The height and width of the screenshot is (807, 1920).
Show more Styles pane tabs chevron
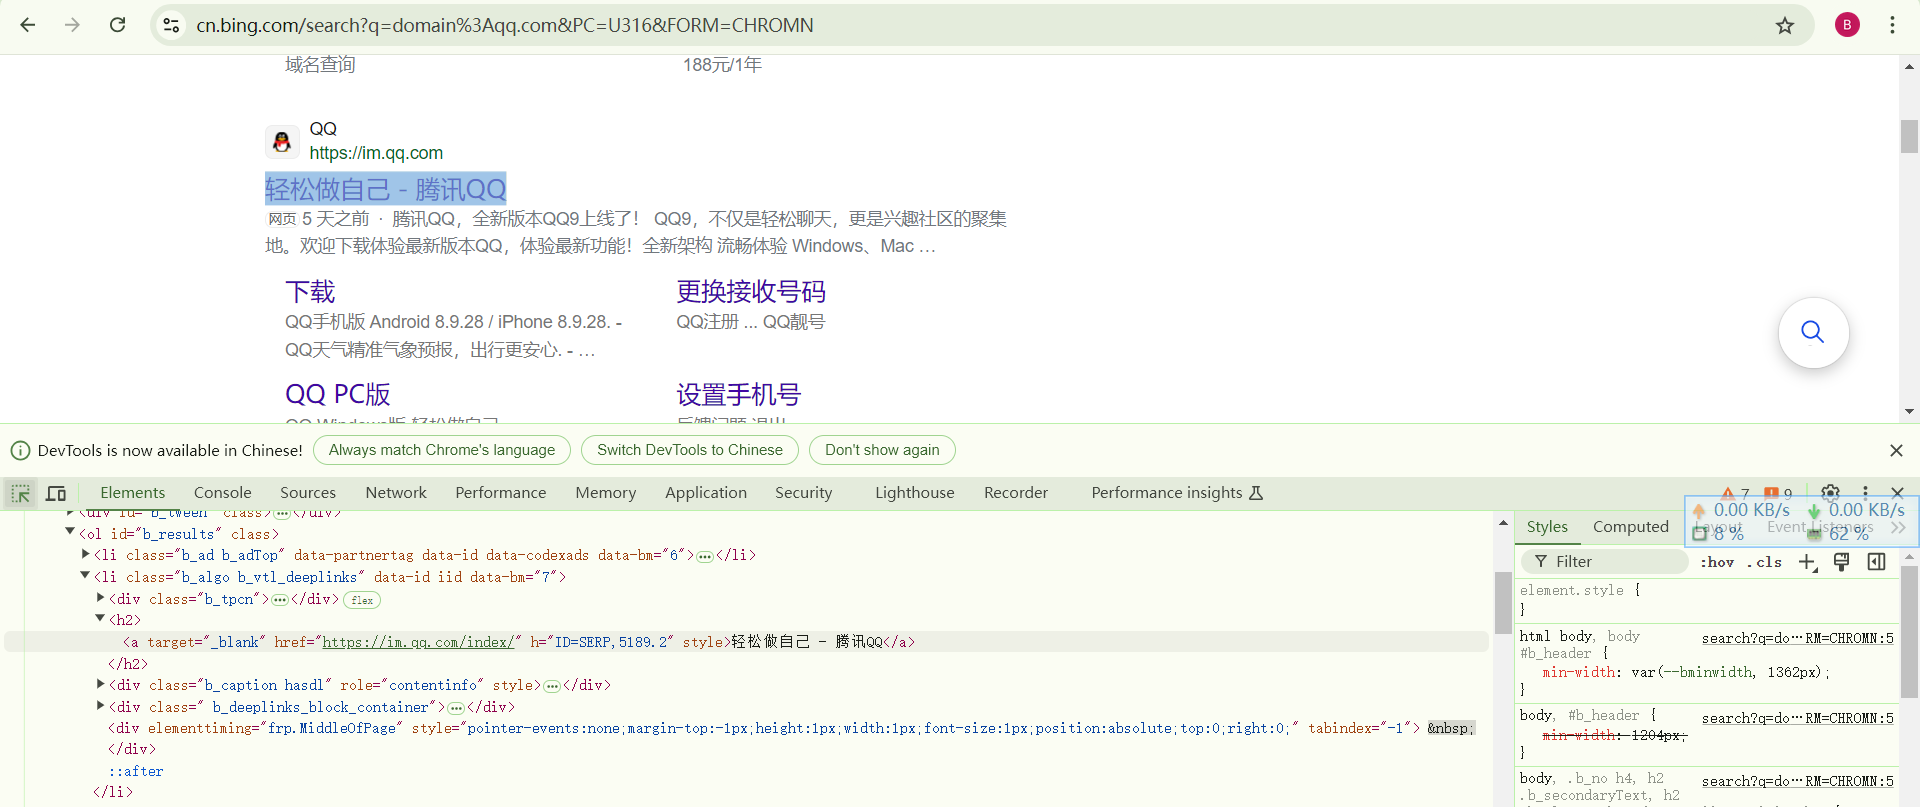pos(1898,527)
